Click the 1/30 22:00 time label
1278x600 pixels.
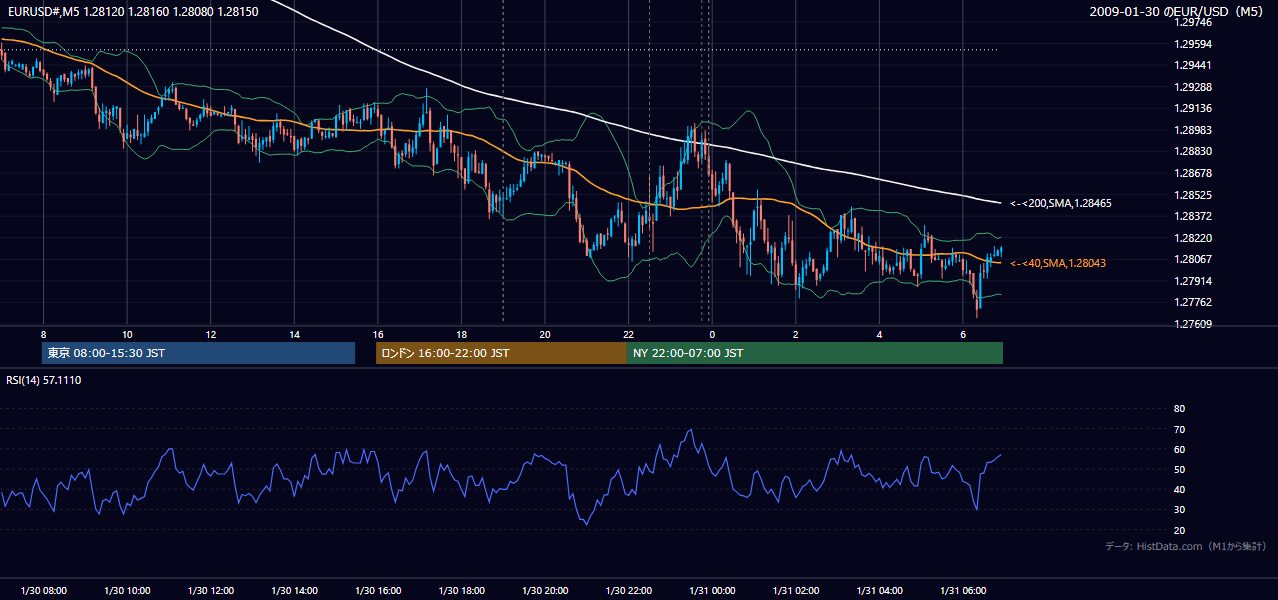(628, 591)
